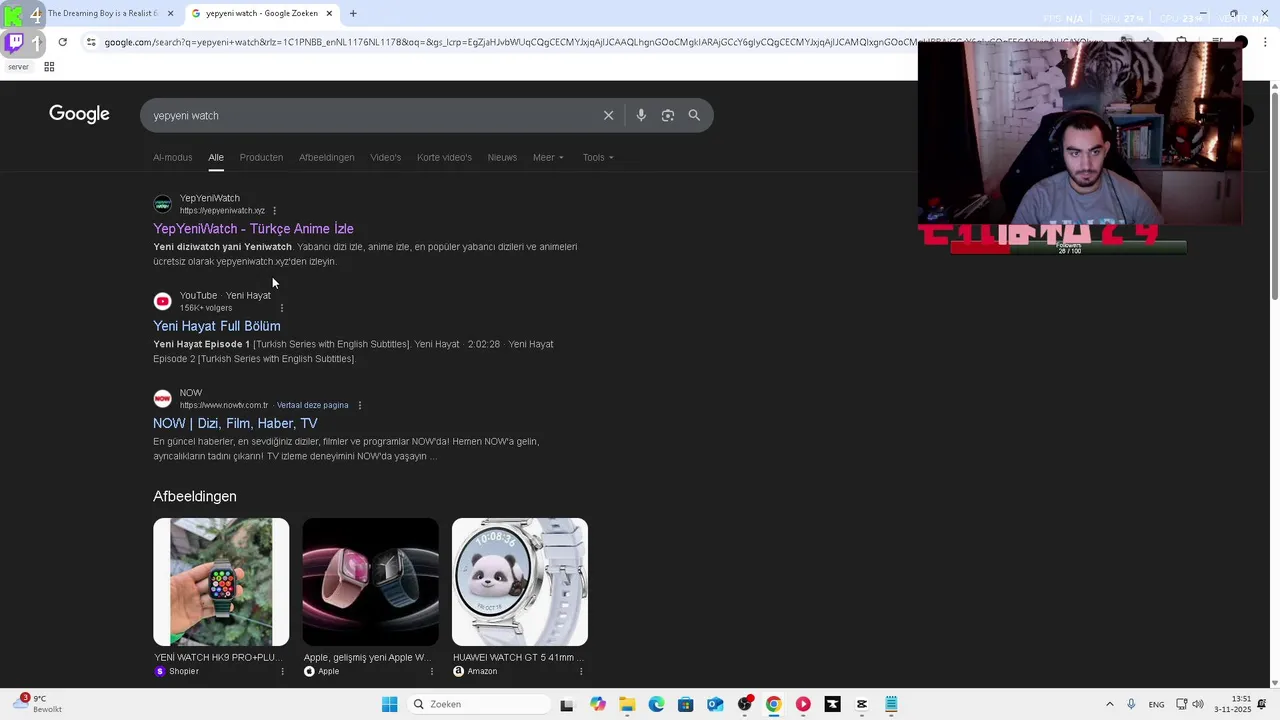This screenshot has height=720, width=1280.
Task: Show hidden system tray icons chevron
Action: coord(1109,704)
